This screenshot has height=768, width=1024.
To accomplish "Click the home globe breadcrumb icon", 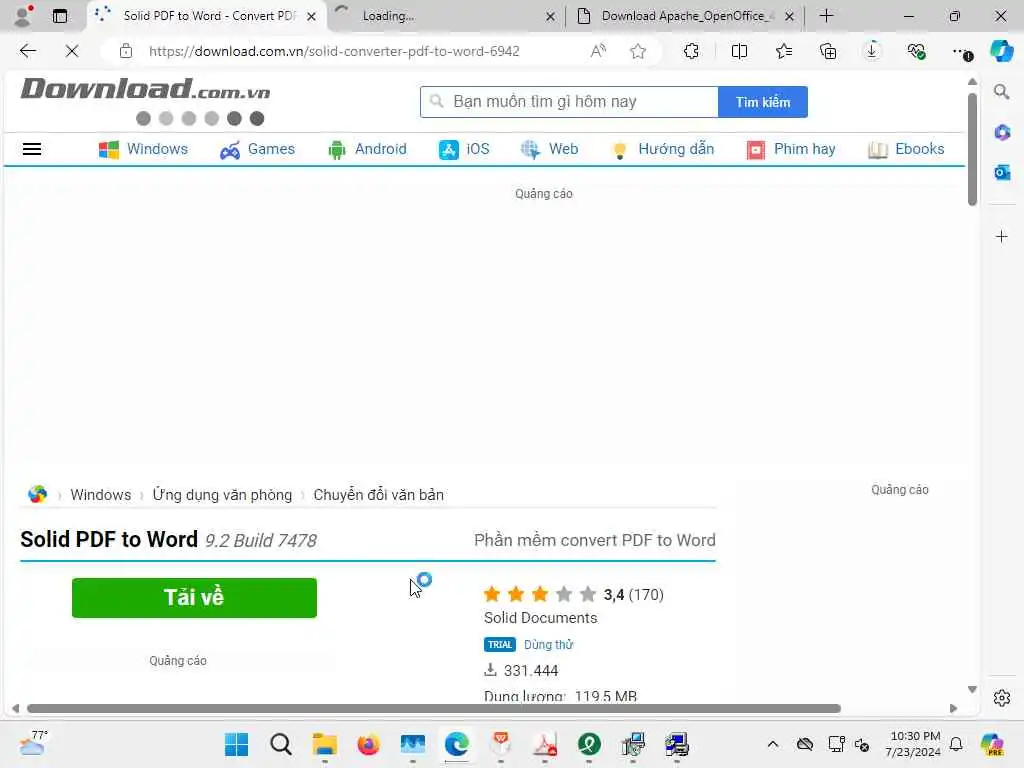I will [x=37, y=494].
